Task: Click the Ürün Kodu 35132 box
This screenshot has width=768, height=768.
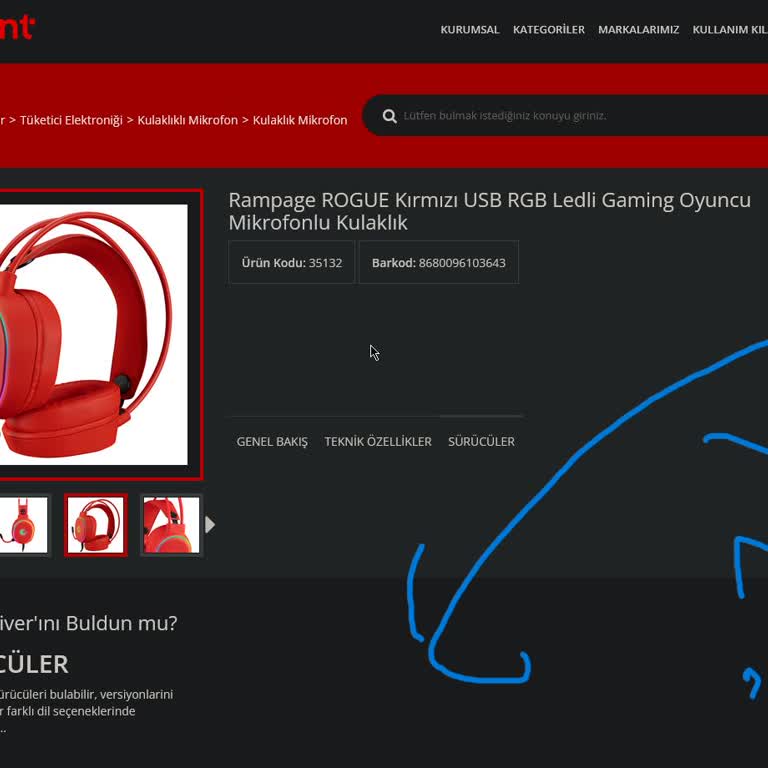Action: click(291, 263)
